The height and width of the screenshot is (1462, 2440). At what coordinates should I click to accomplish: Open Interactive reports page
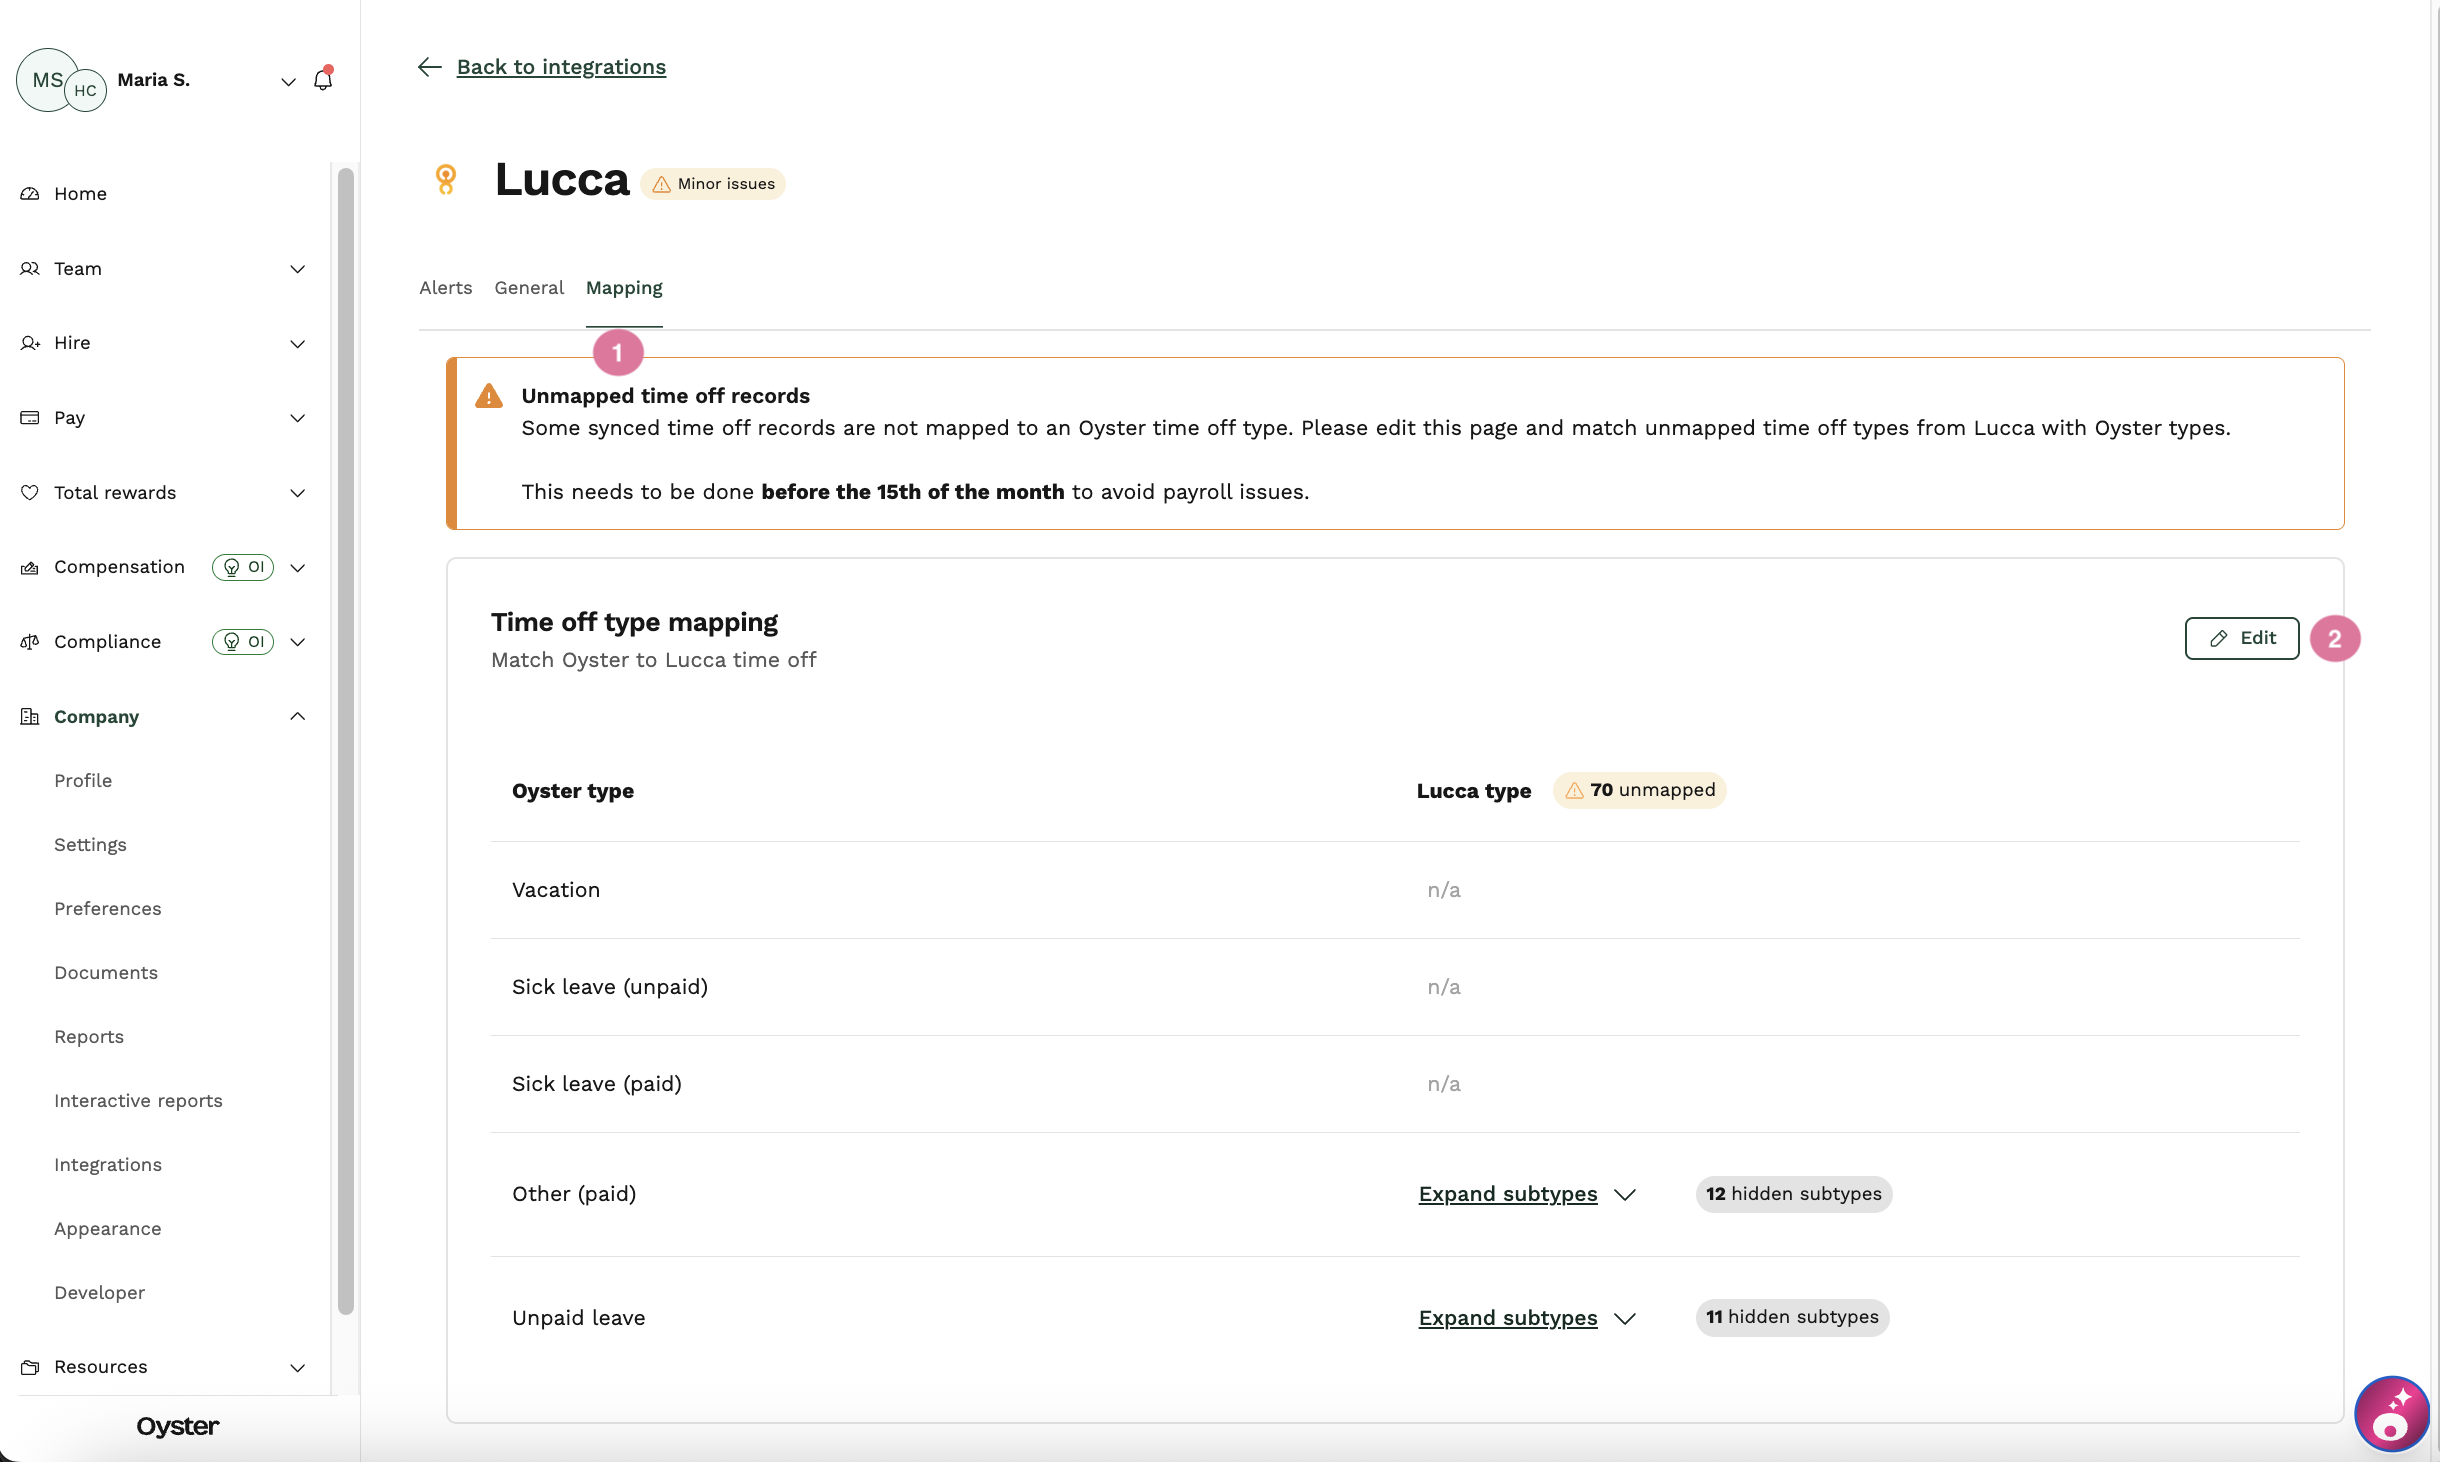click(x=138, y=1101)
